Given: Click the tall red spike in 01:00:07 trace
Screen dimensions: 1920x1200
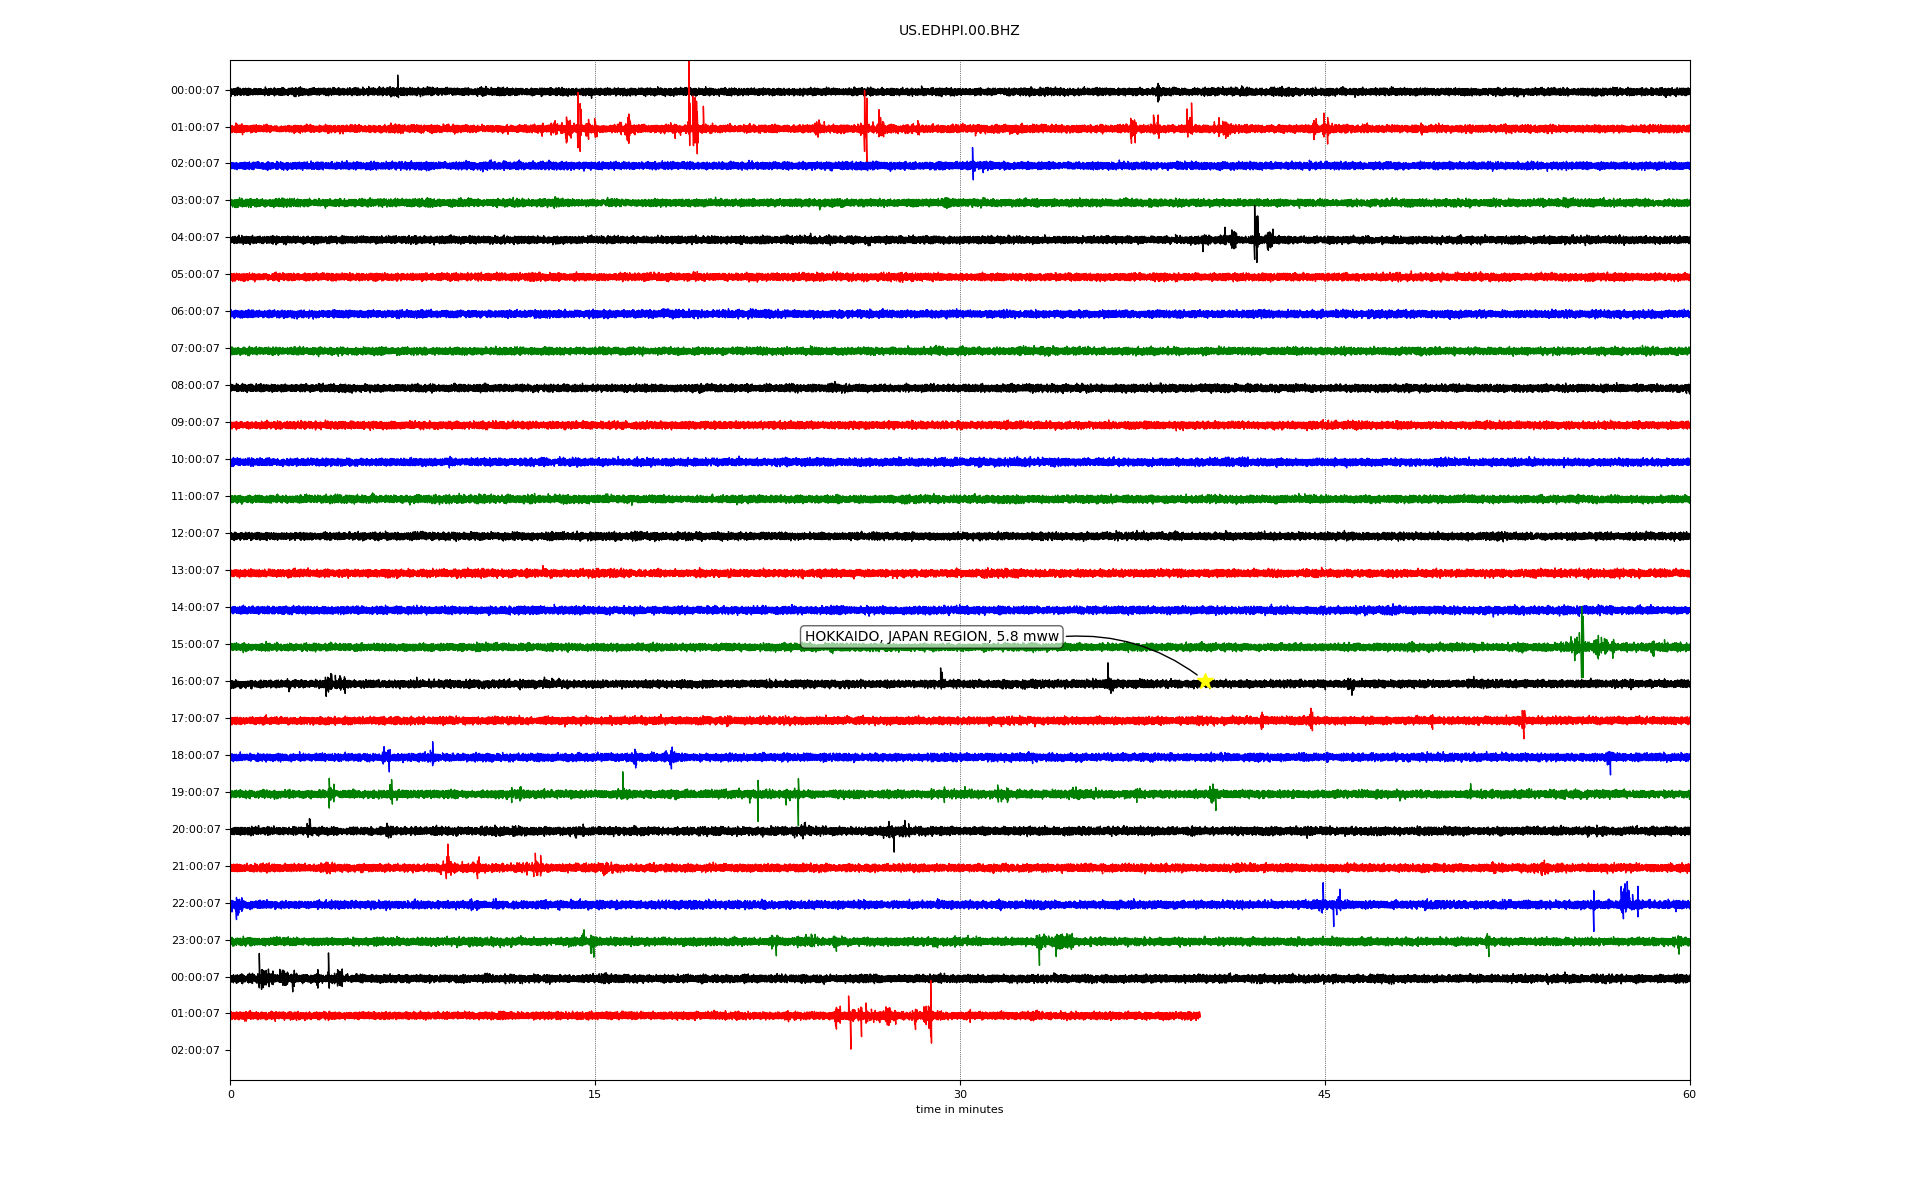Looking at the screenshot, I should 689,110.
